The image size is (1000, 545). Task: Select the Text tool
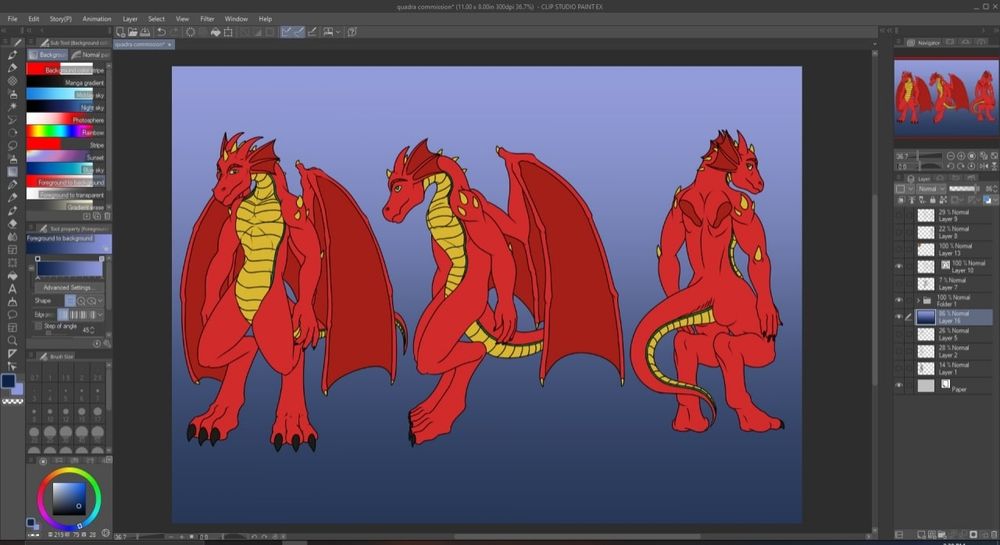coord(12,289)
